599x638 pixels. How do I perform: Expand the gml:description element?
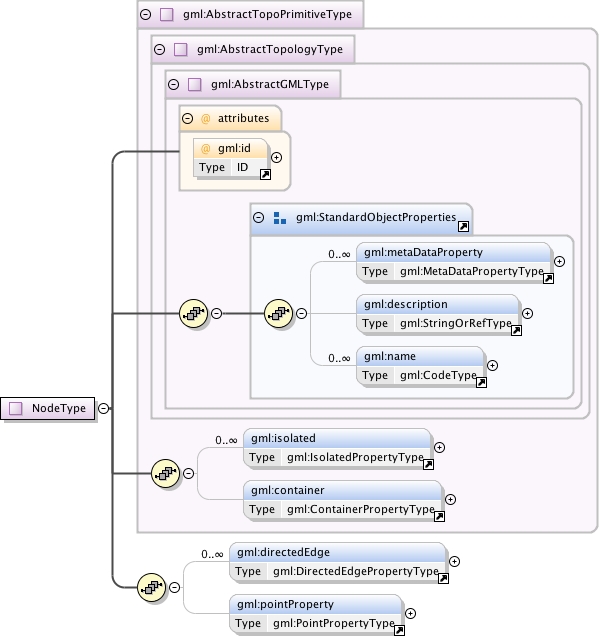click(x=527, y=313)
